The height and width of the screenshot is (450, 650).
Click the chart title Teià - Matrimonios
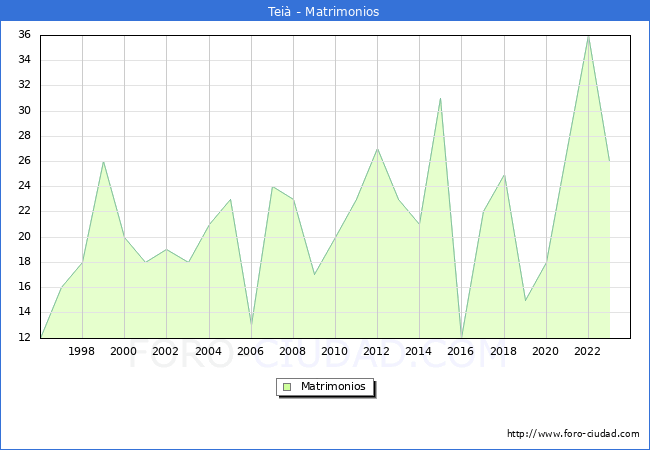click(323, 11)
